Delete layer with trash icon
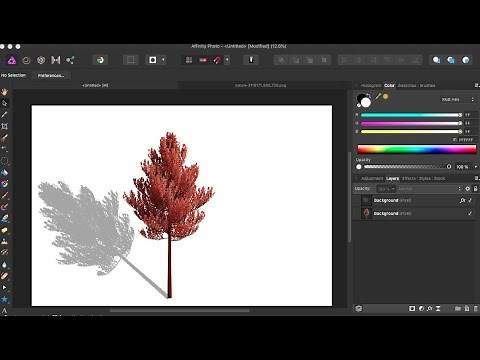 coord(476,309)
